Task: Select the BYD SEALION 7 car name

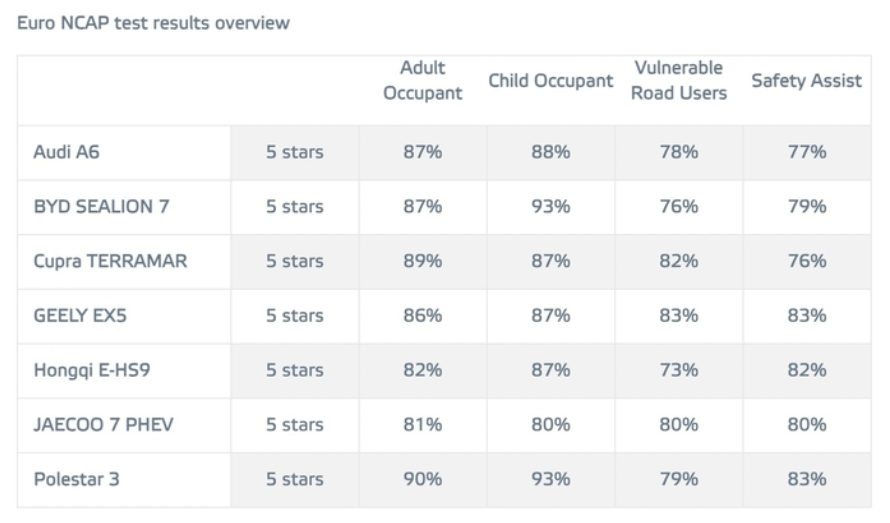Action: [101, 207]
